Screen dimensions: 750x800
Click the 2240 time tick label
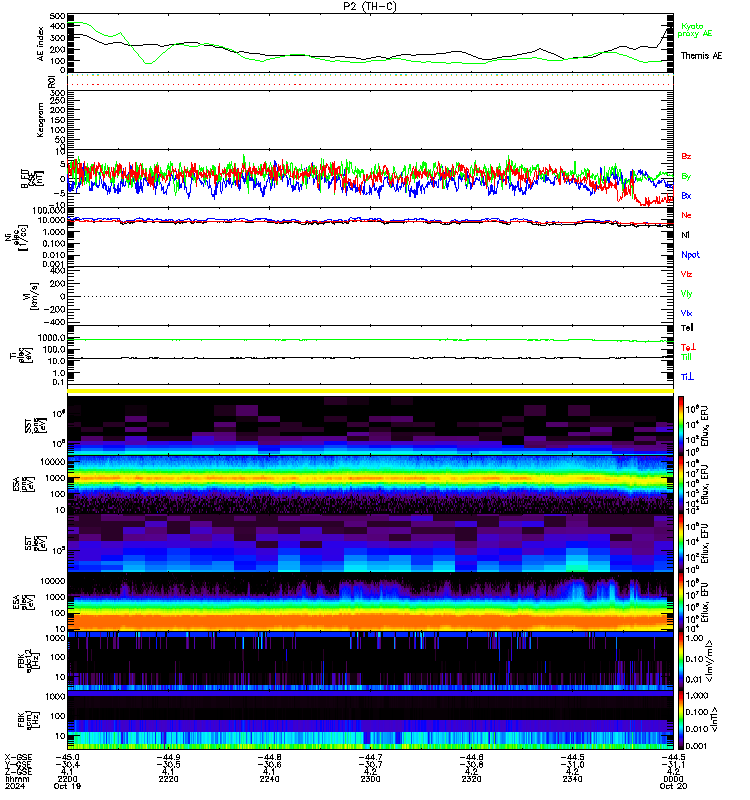coord(269,779)
